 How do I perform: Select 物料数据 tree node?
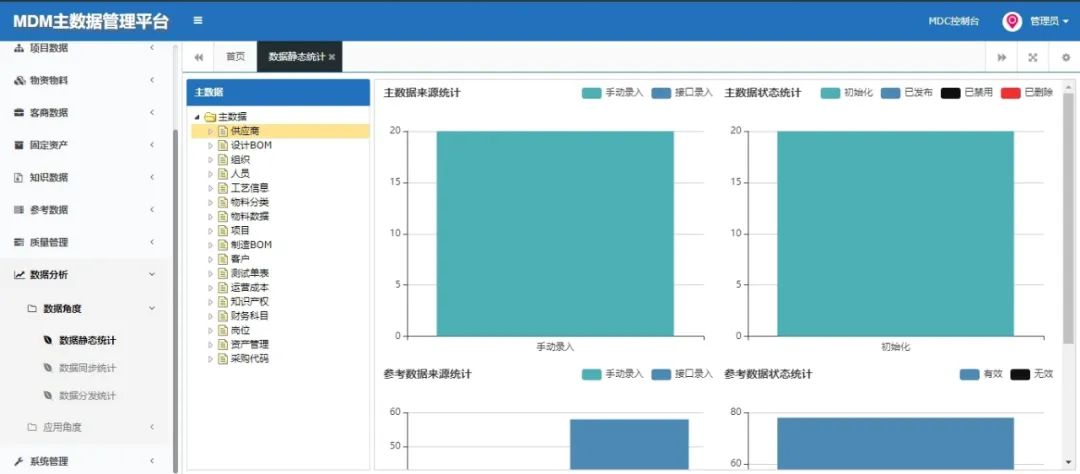tap(250, 216)
